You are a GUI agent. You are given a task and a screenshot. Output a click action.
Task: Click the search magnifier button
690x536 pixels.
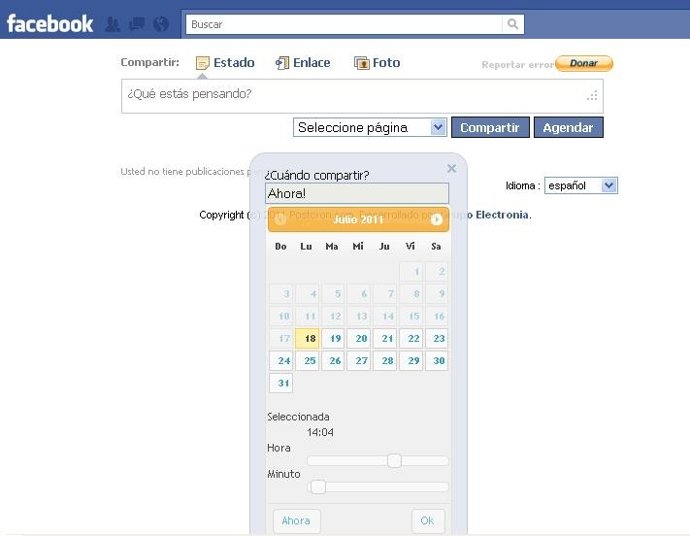tap(513, 24)
